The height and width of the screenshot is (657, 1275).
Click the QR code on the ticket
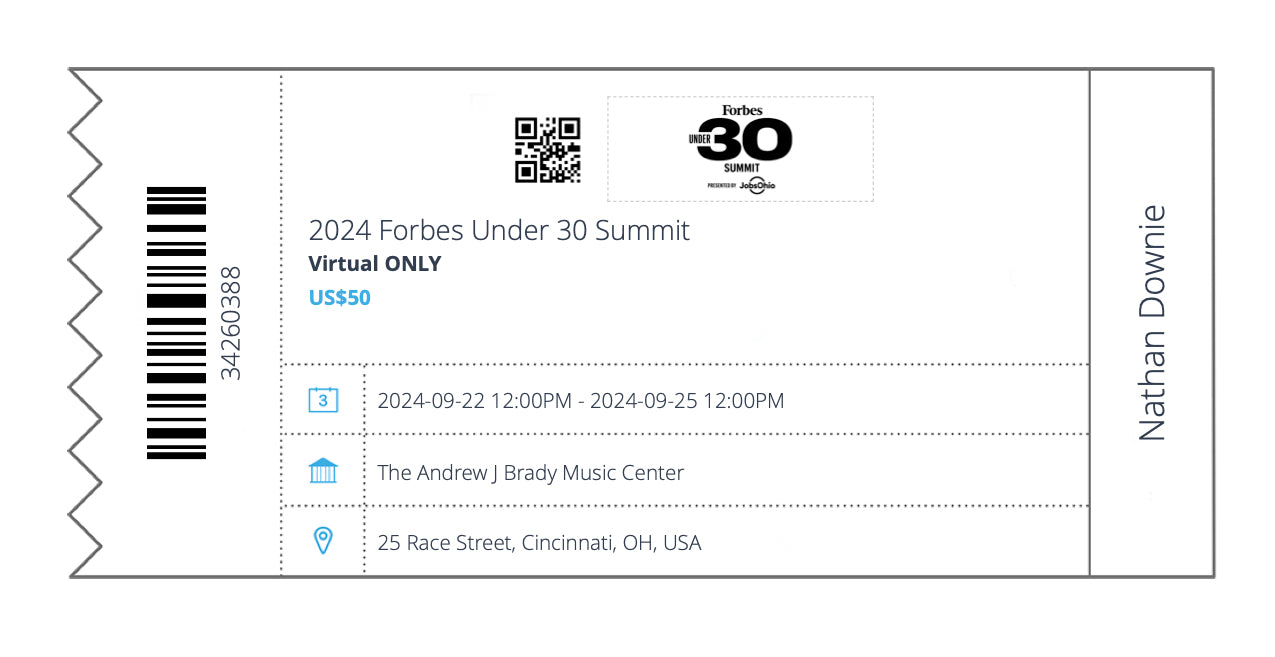547,150
